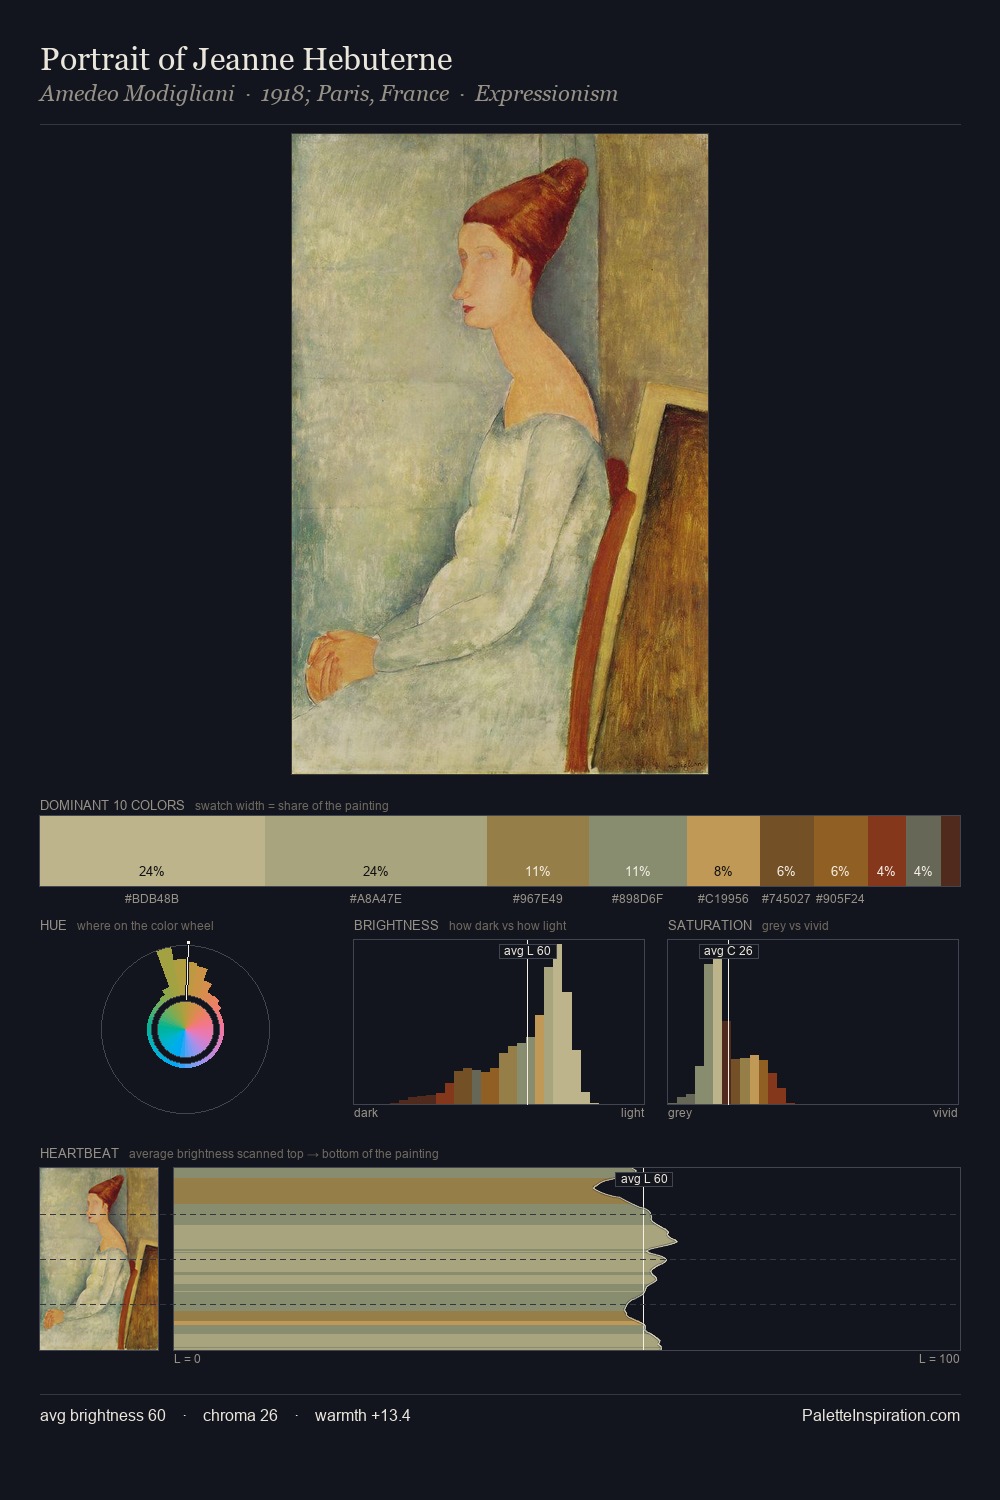Click the 'avg C 26' label
Screen dimensions: 1000x1500
point(728,951)
